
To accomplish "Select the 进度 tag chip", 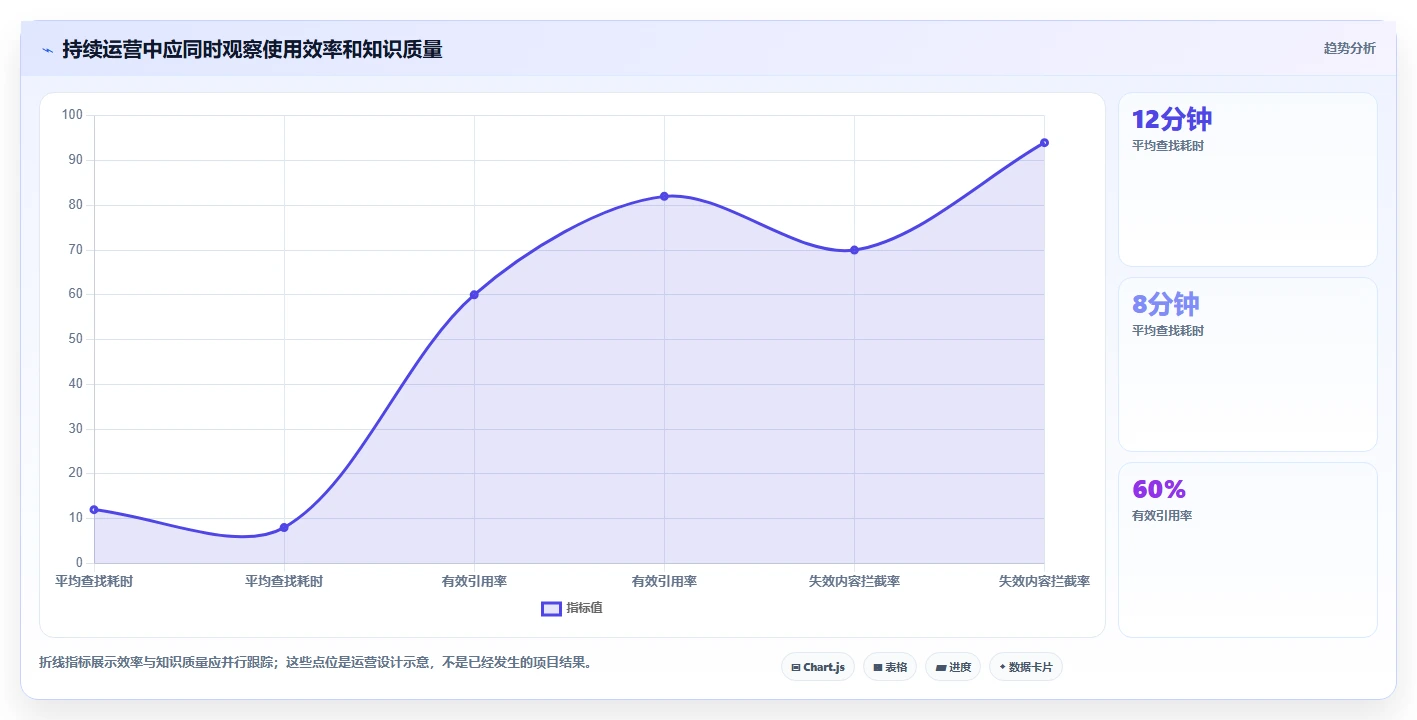I will point(953,667).
